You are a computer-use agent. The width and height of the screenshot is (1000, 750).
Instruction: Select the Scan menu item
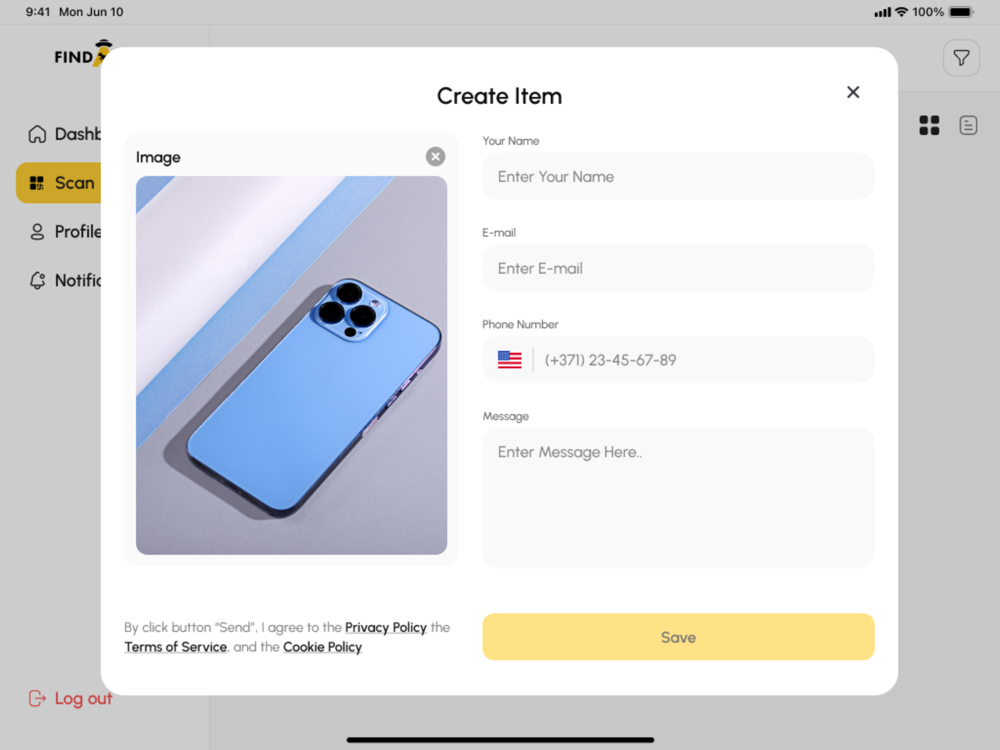coord(59,183)
